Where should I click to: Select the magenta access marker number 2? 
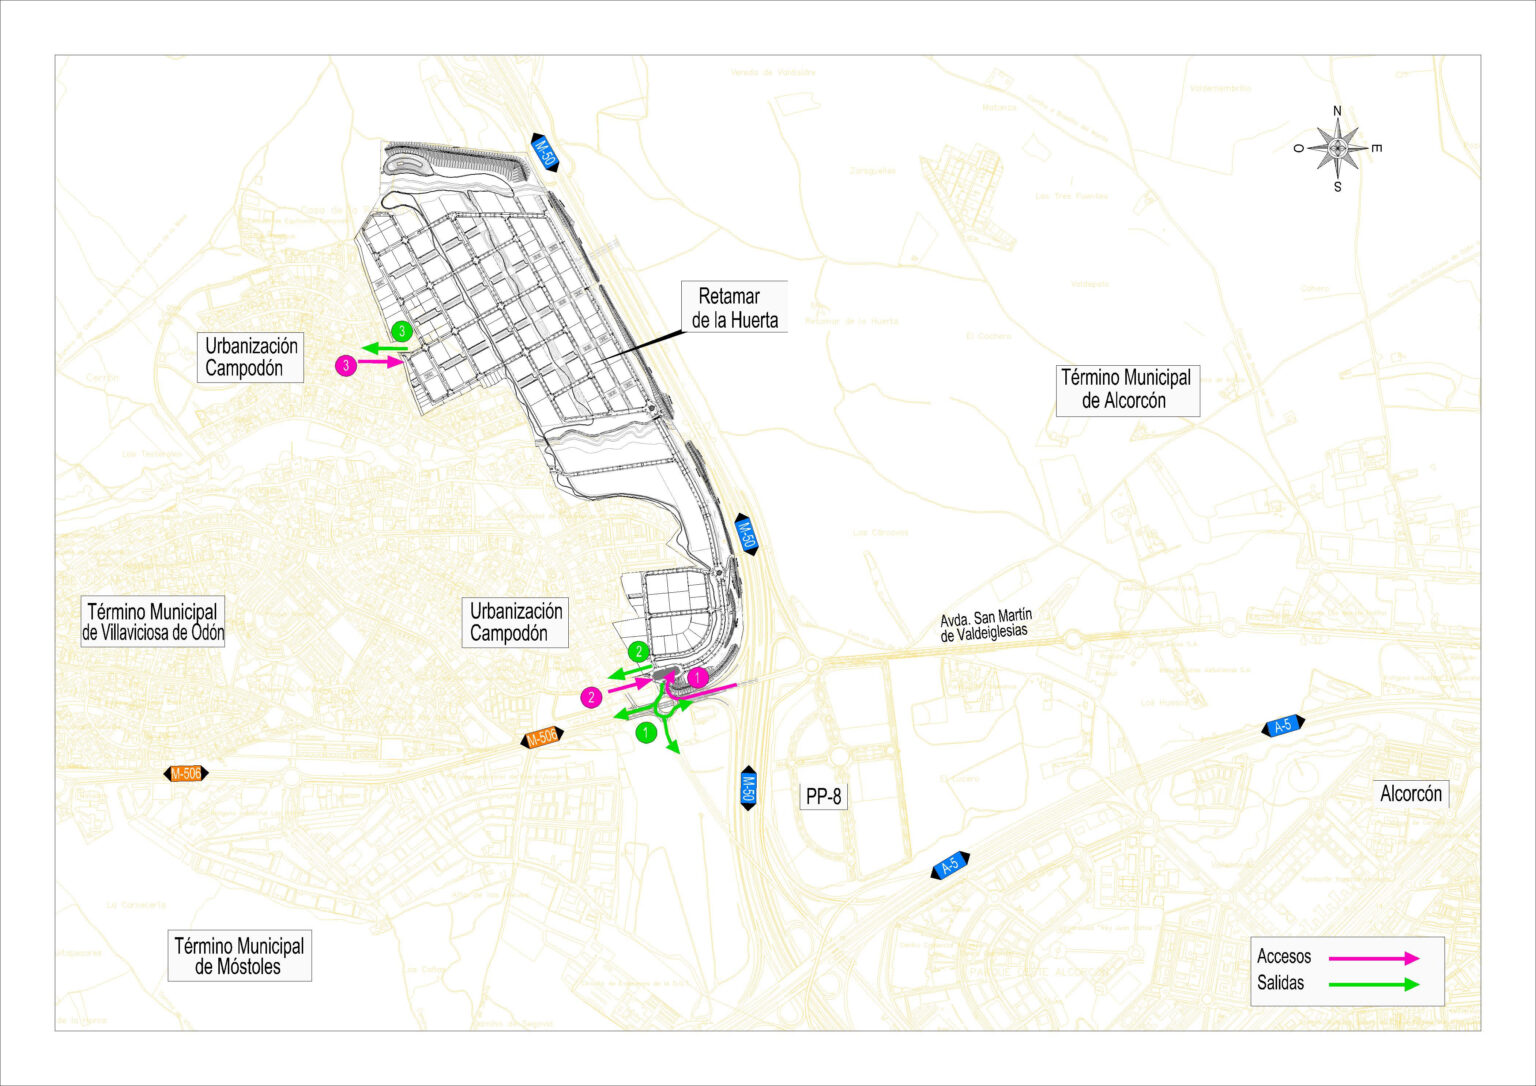pos(592,697)
